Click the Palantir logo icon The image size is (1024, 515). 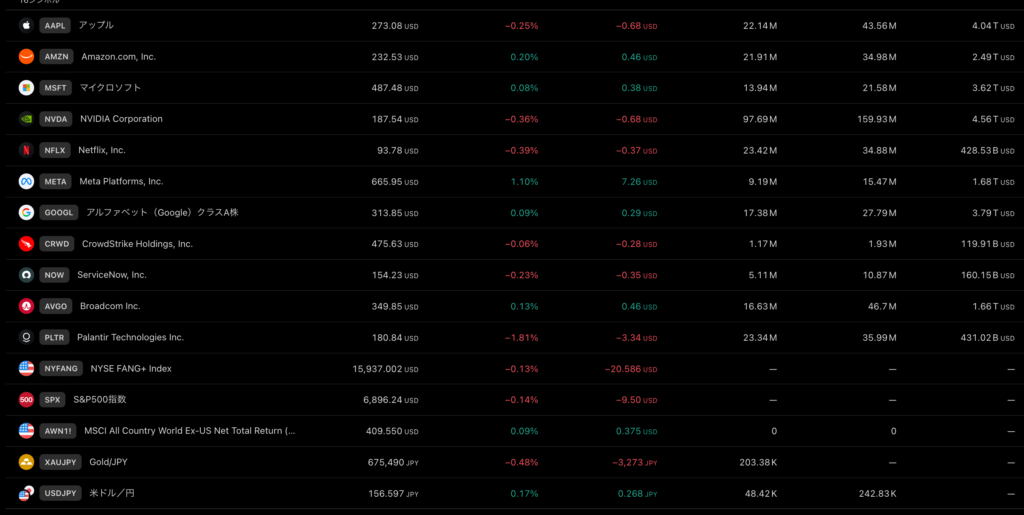pyautogui.click(x=26, y=337)
